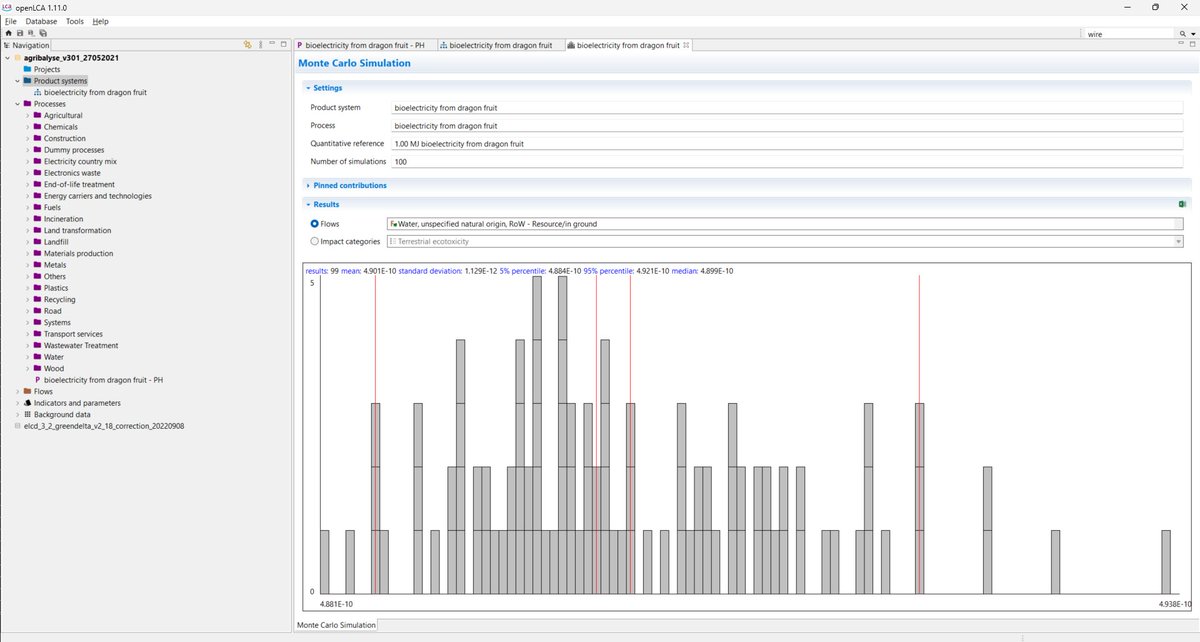Viewport: 1200px width, 642px height.
Task: Collapse the Results section
Action: (308, 204)
